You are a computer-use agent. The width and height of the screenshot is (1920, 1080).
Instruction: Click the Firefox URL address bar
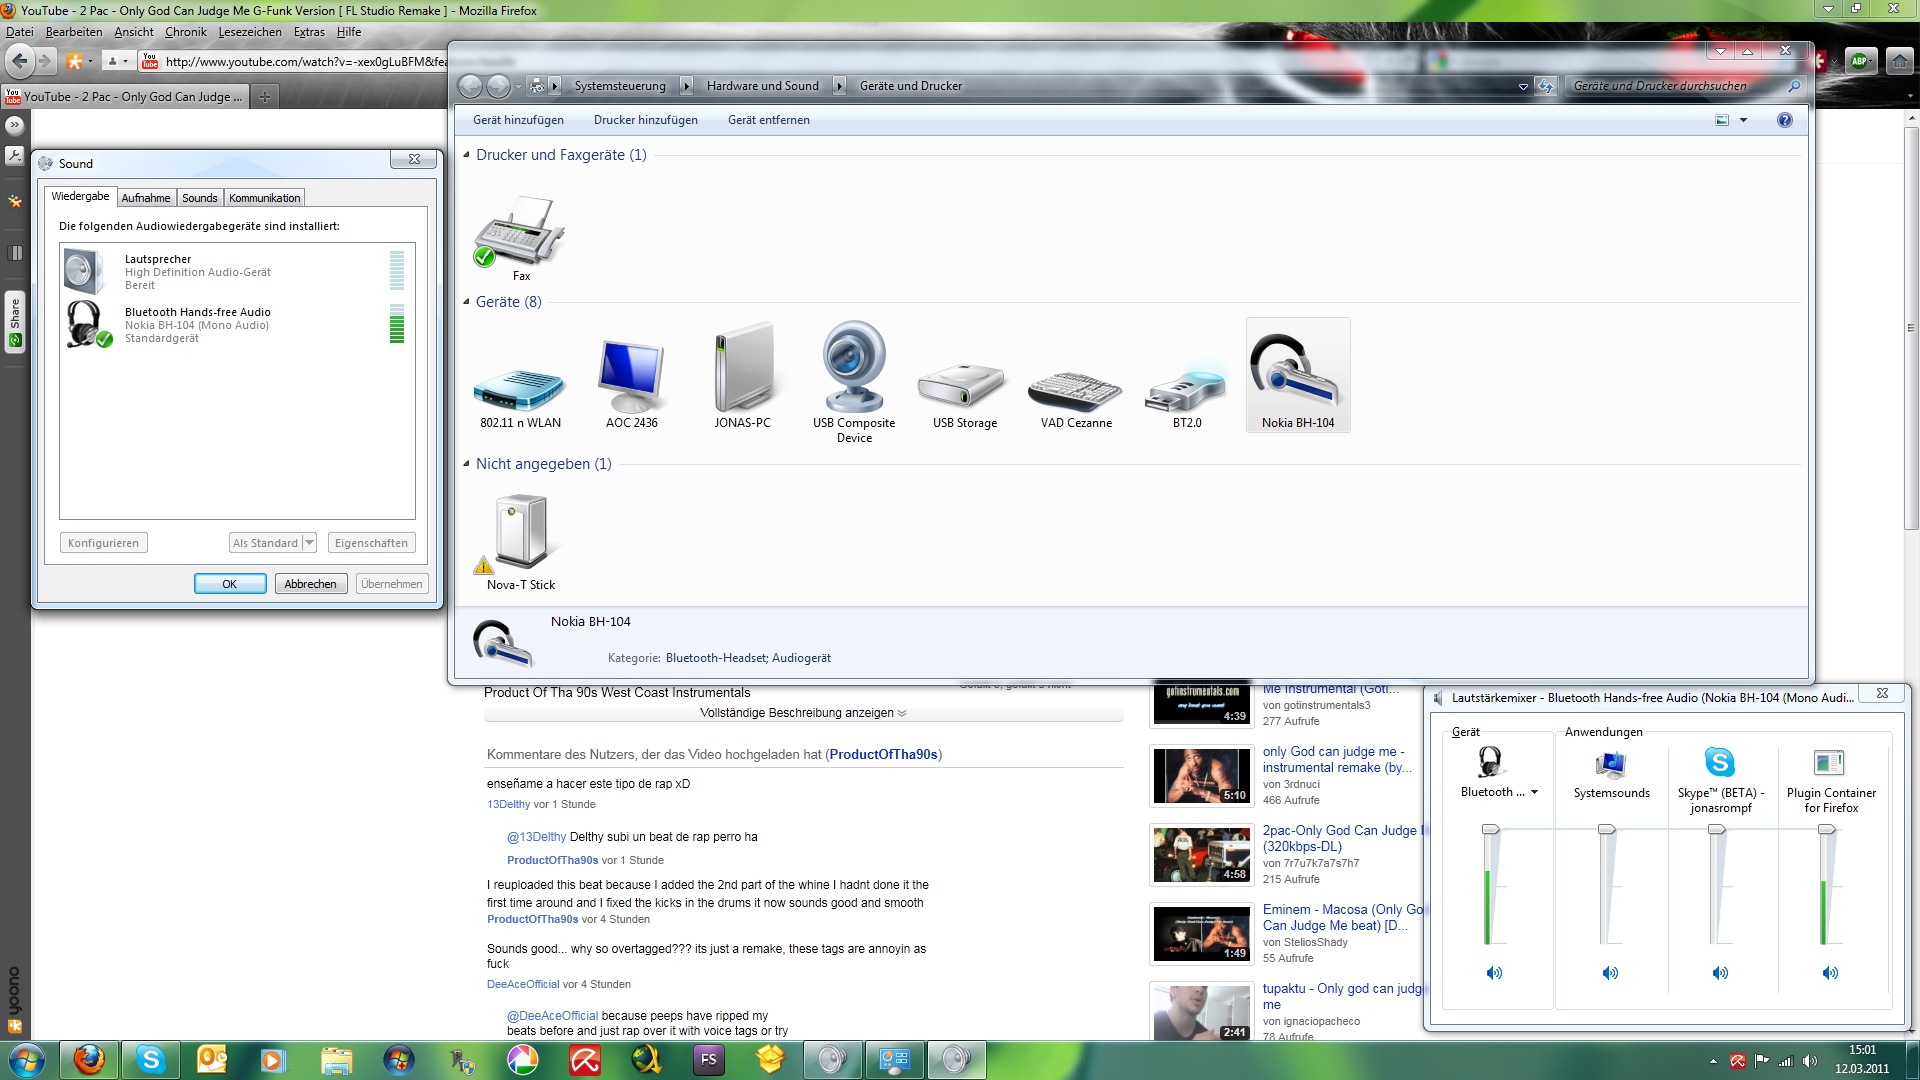(x=305, y=62)
